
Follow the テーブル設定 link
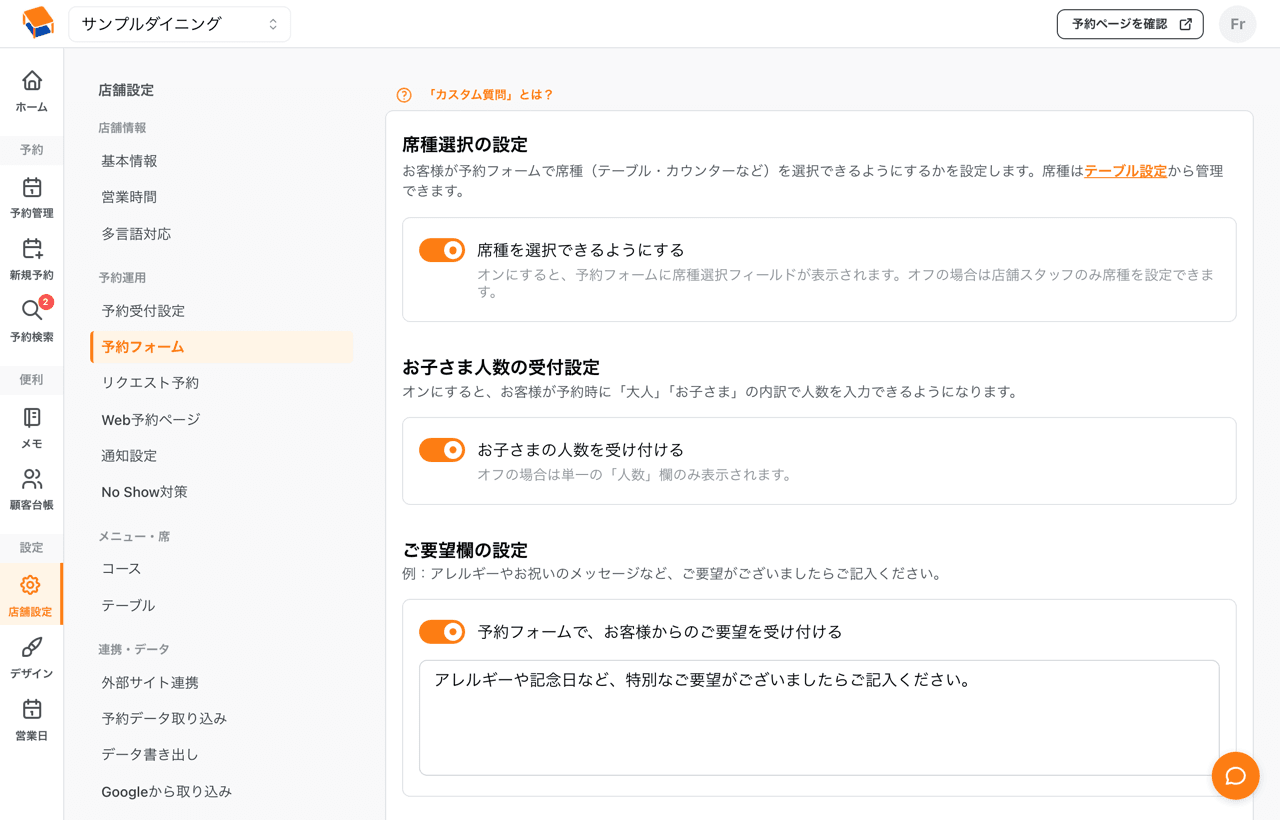(x=1125, y=171)
